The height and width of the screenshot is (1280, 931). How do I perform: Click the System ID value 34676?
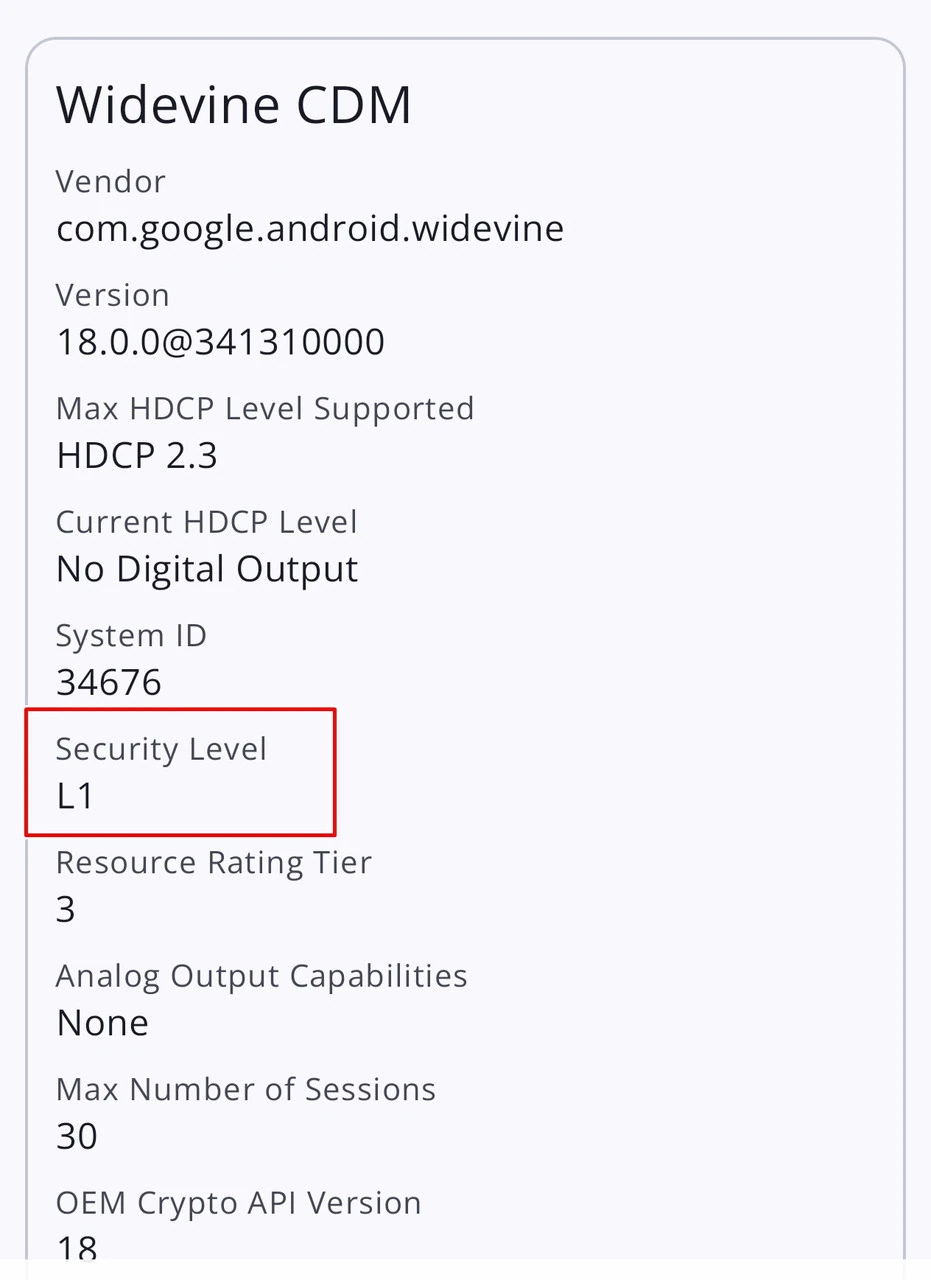(109, 683)
